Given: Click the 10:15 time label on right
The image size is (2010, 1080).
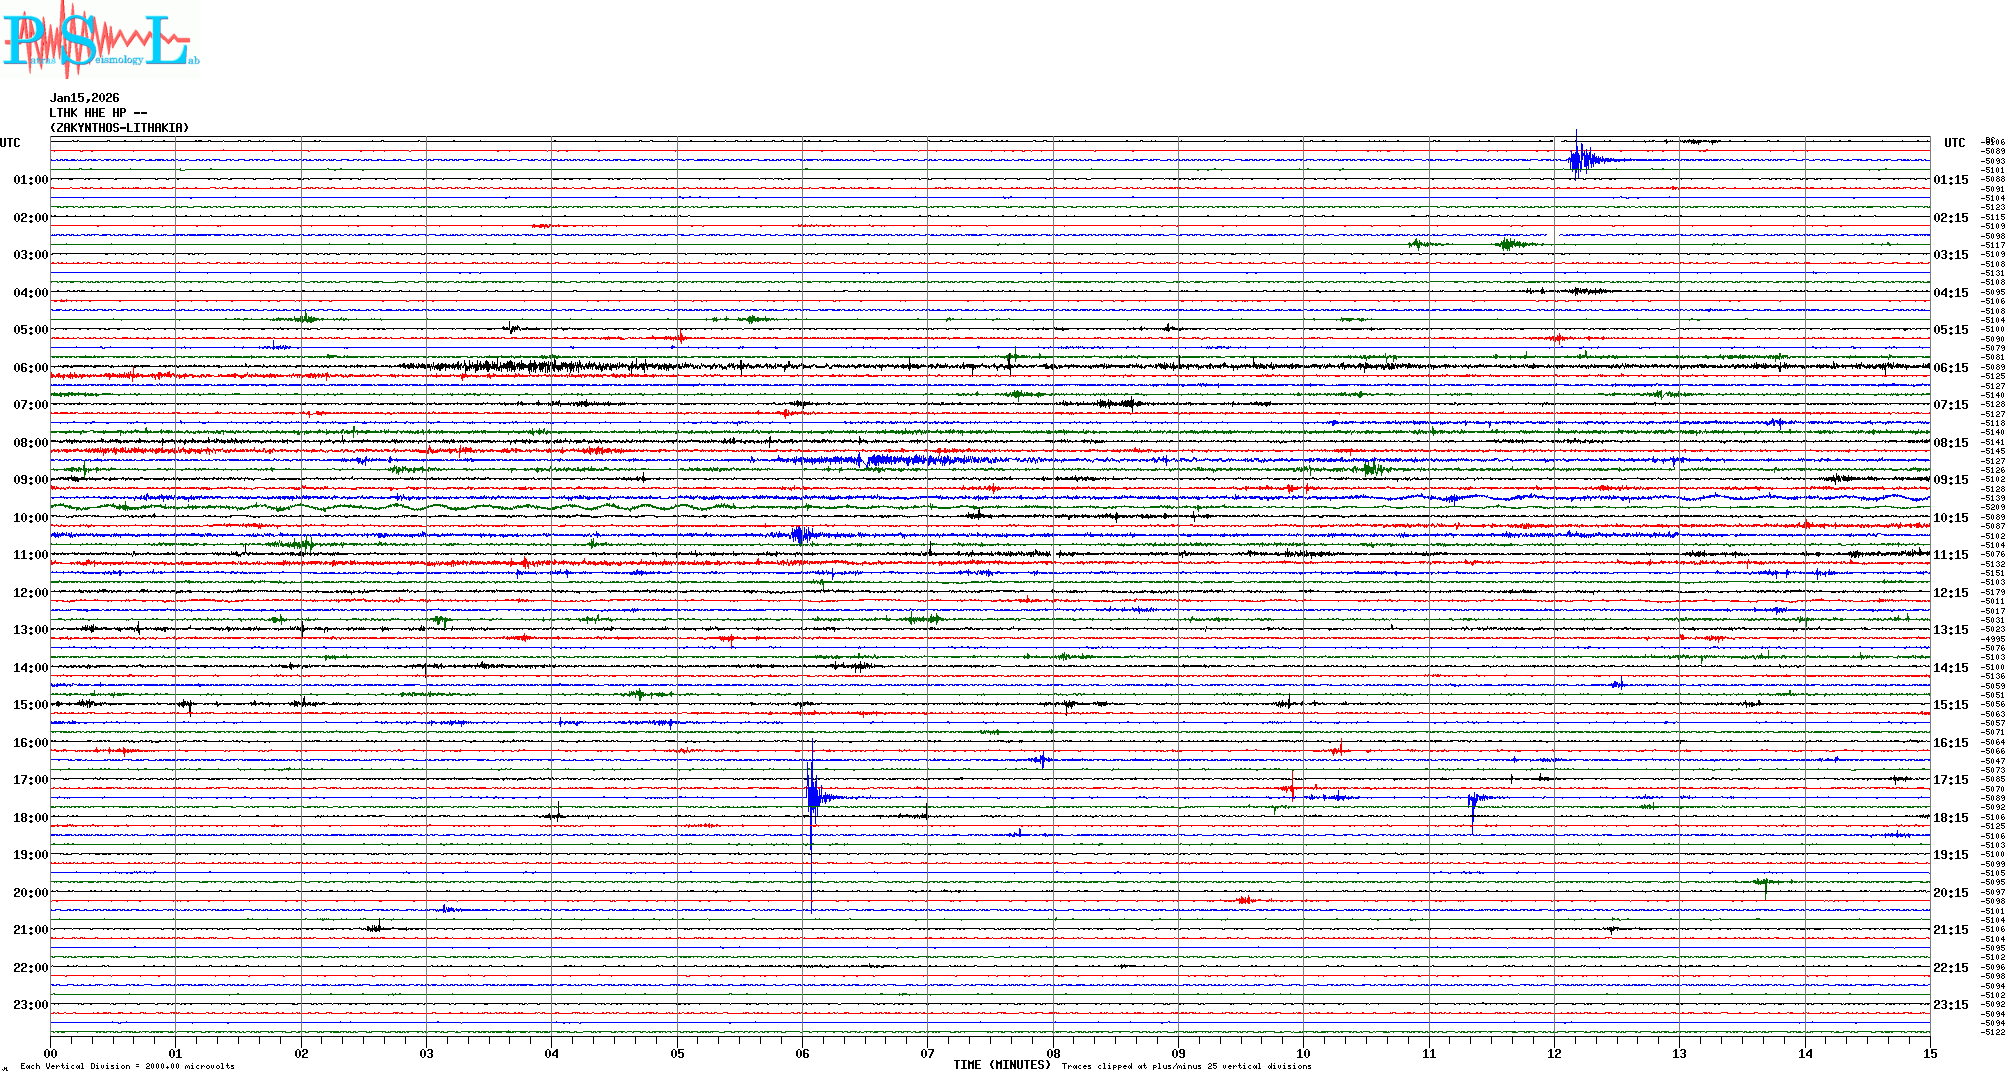Looking at the screenshot, I should (x=1950, y=518).
